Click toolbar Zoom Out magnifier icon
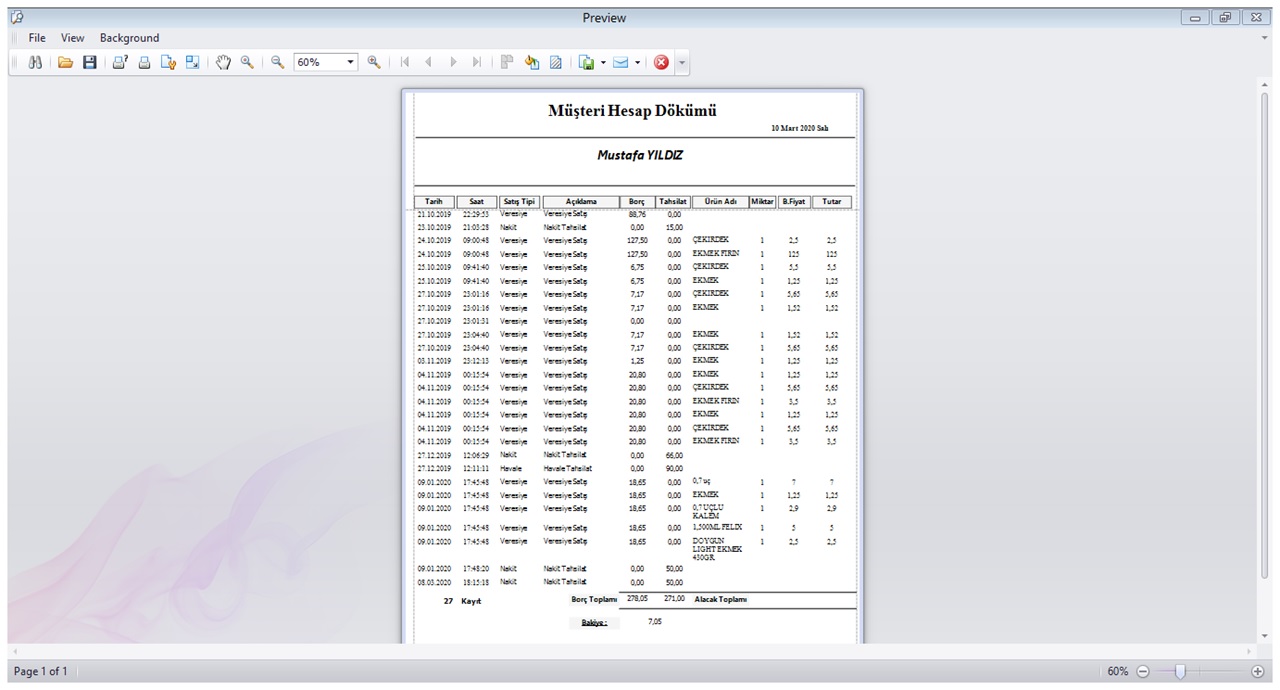 tap(278, 62)
